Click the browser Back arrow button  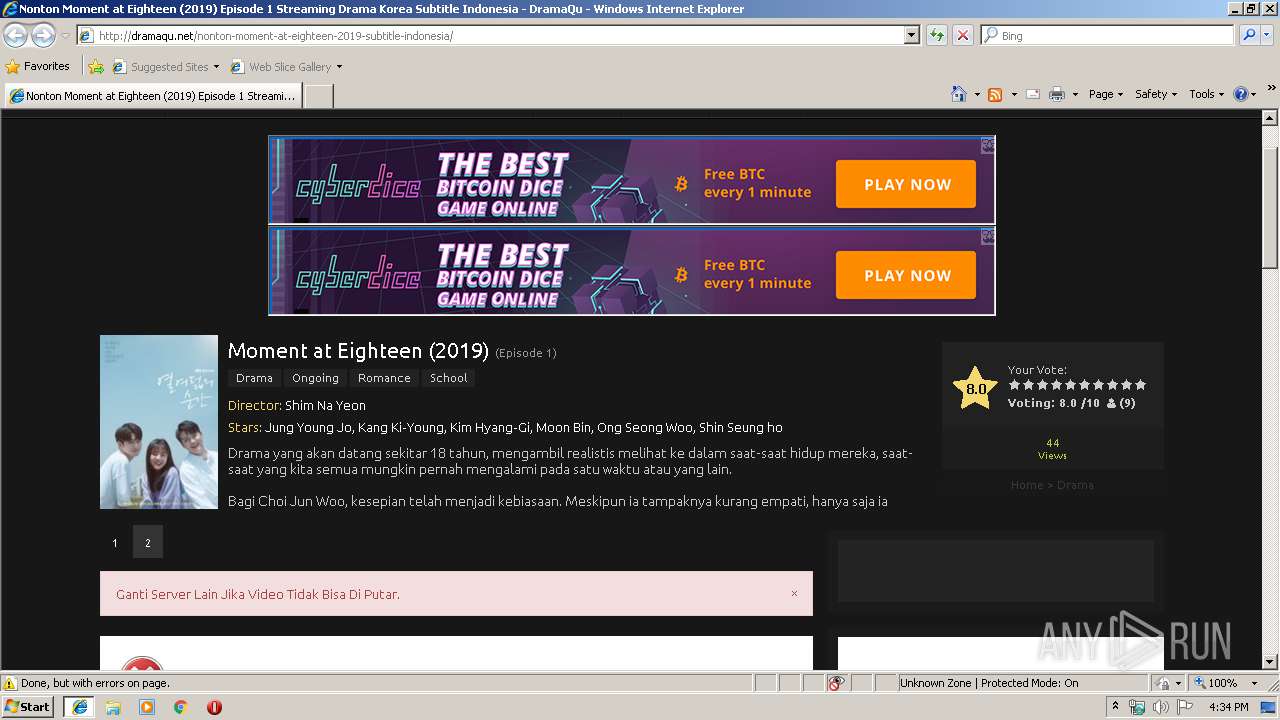[15, 35]
